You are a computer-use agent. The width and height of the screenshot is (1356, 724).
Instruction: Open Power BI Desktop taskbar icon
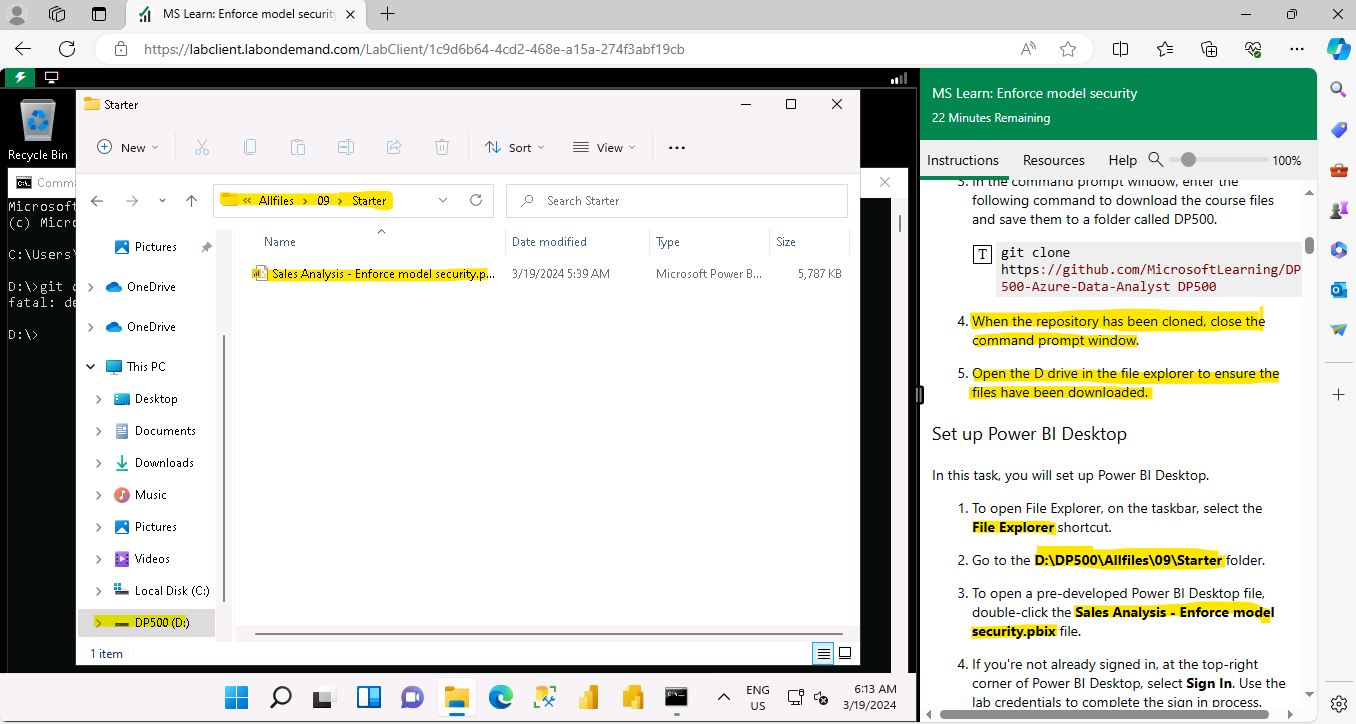click(x=589, y=697)
